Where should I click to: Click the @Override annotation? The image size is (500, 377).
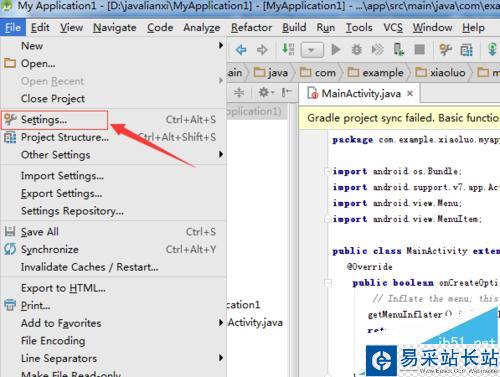369,267
